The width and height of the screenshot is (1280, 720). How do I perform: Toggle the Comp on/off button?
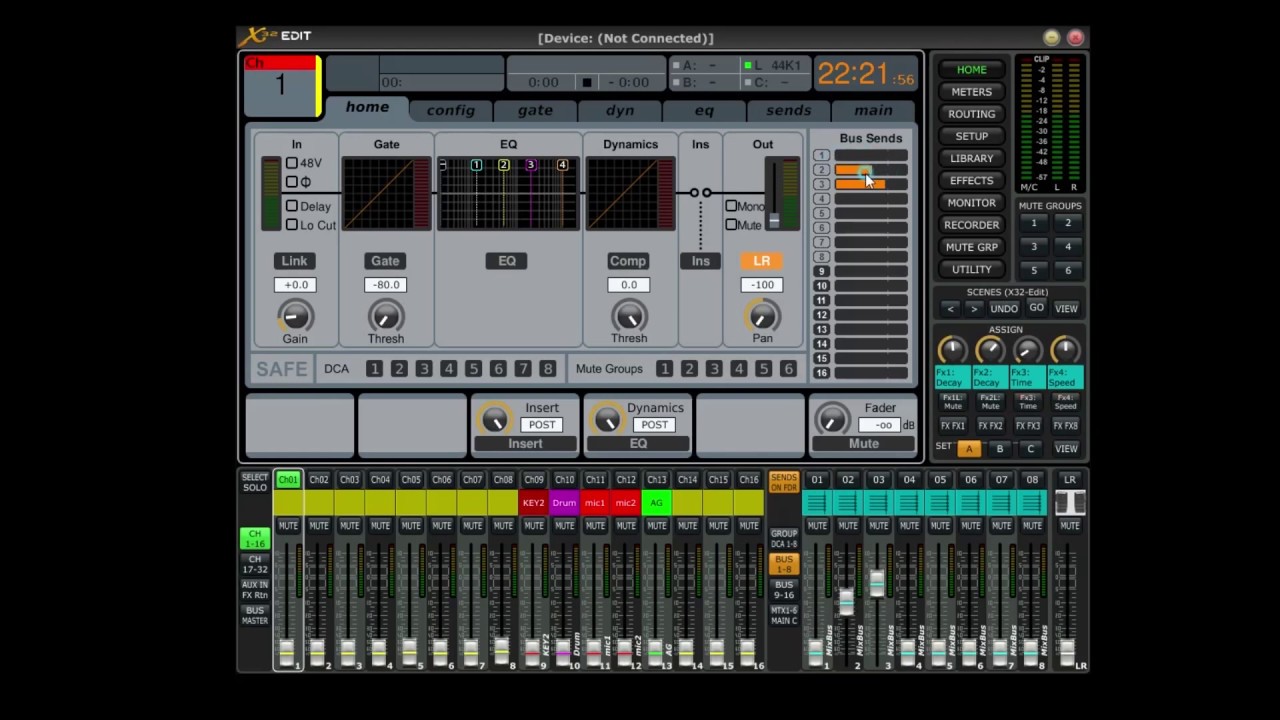(628, 261)
